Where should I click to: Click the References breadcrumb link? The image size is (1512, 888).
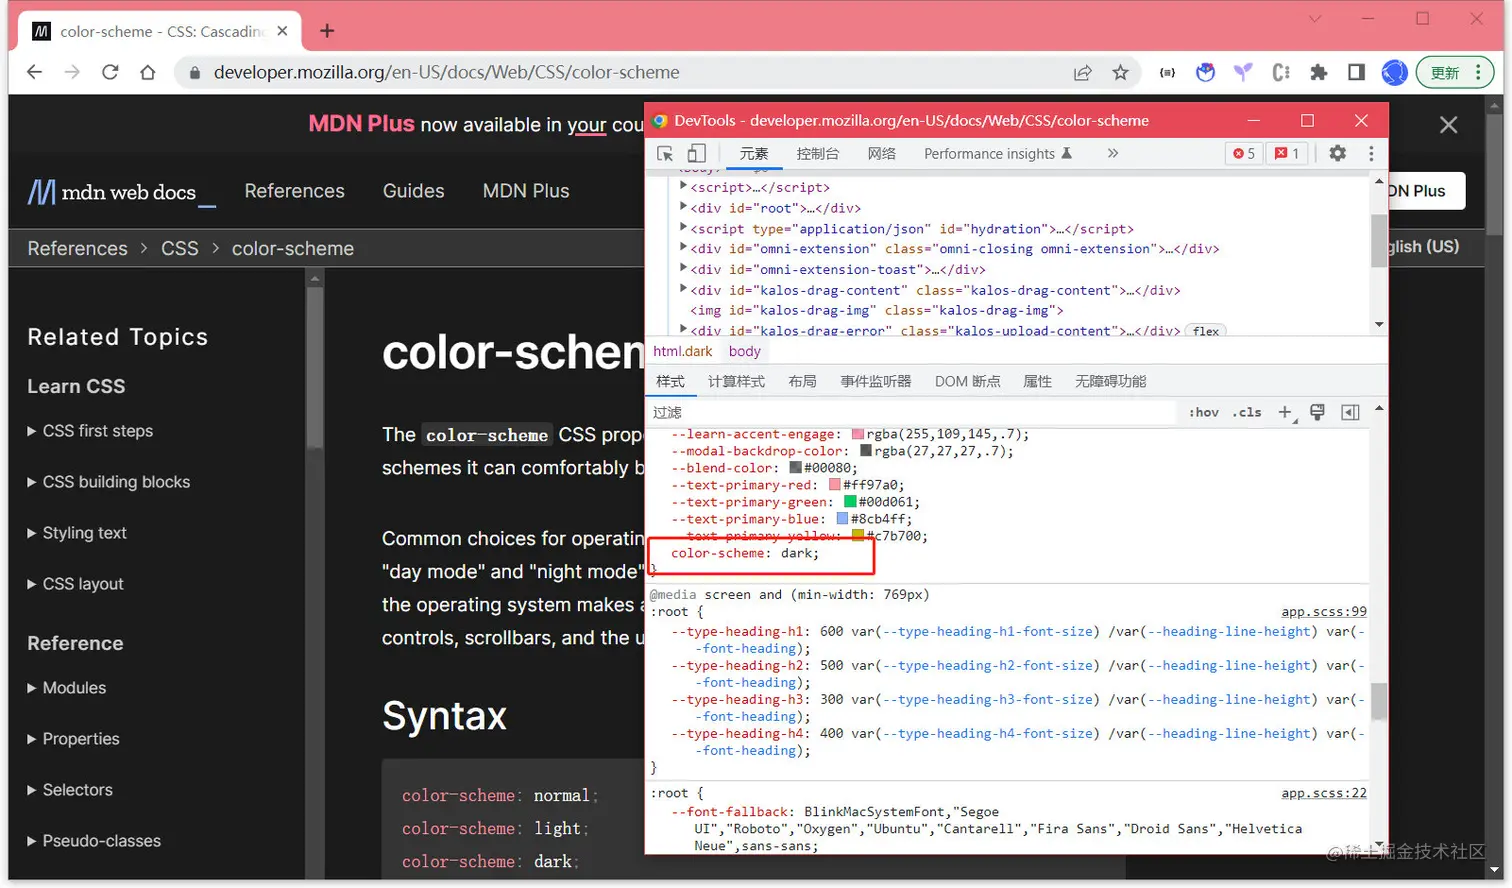[77, 248]
